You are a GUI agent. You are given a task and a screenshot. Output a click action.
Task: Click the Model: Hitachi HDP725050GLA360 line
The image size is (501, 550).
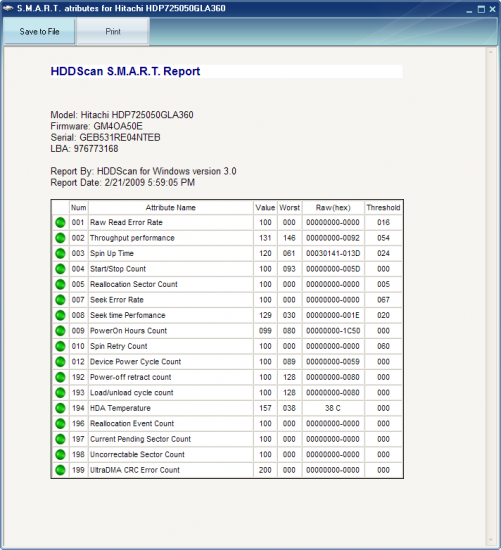[x=122, y=115]
